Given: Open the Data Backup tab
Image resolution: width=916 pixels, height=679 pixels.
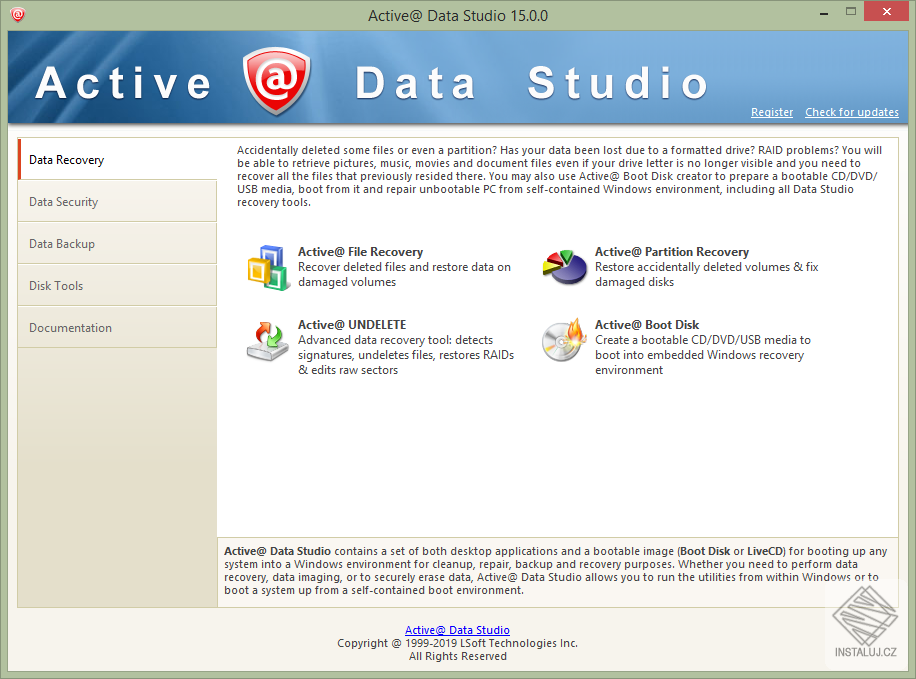Looking at the screenshot, I should tap(117, 244).
